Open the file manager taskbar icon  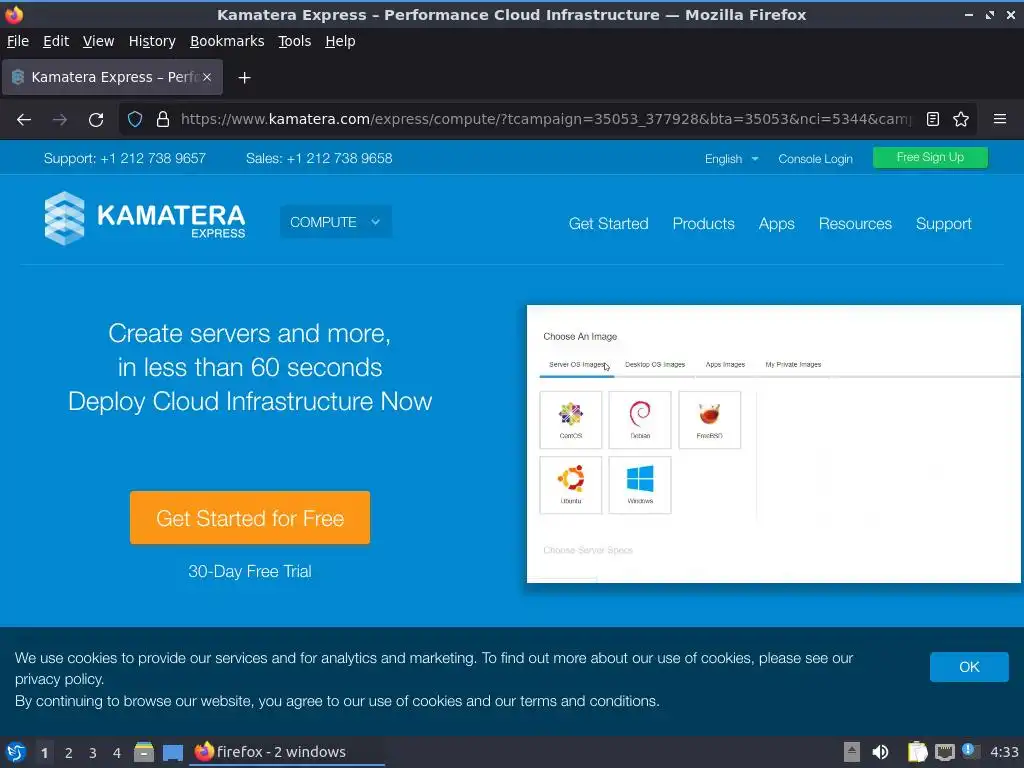click(x=144, y=752)
